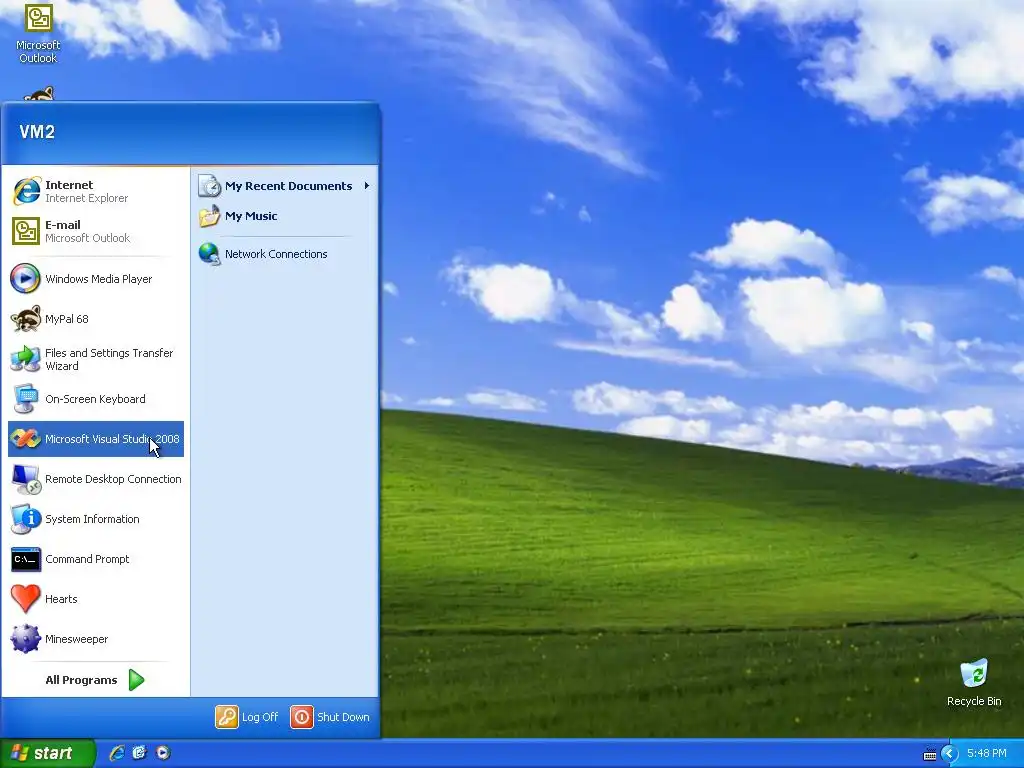
Task: Launch Internet Explorer from Quick Launch bar
Action: [117, 753]
